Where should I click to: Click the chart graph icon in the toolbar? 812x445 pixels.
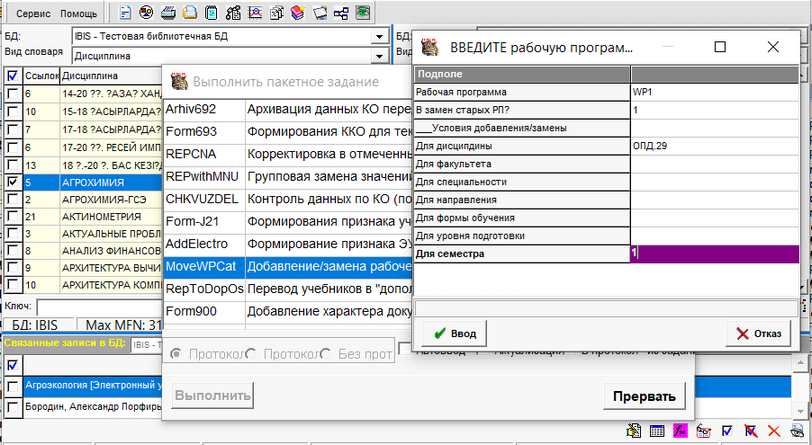pyautogui.click(x=255, y=14)
